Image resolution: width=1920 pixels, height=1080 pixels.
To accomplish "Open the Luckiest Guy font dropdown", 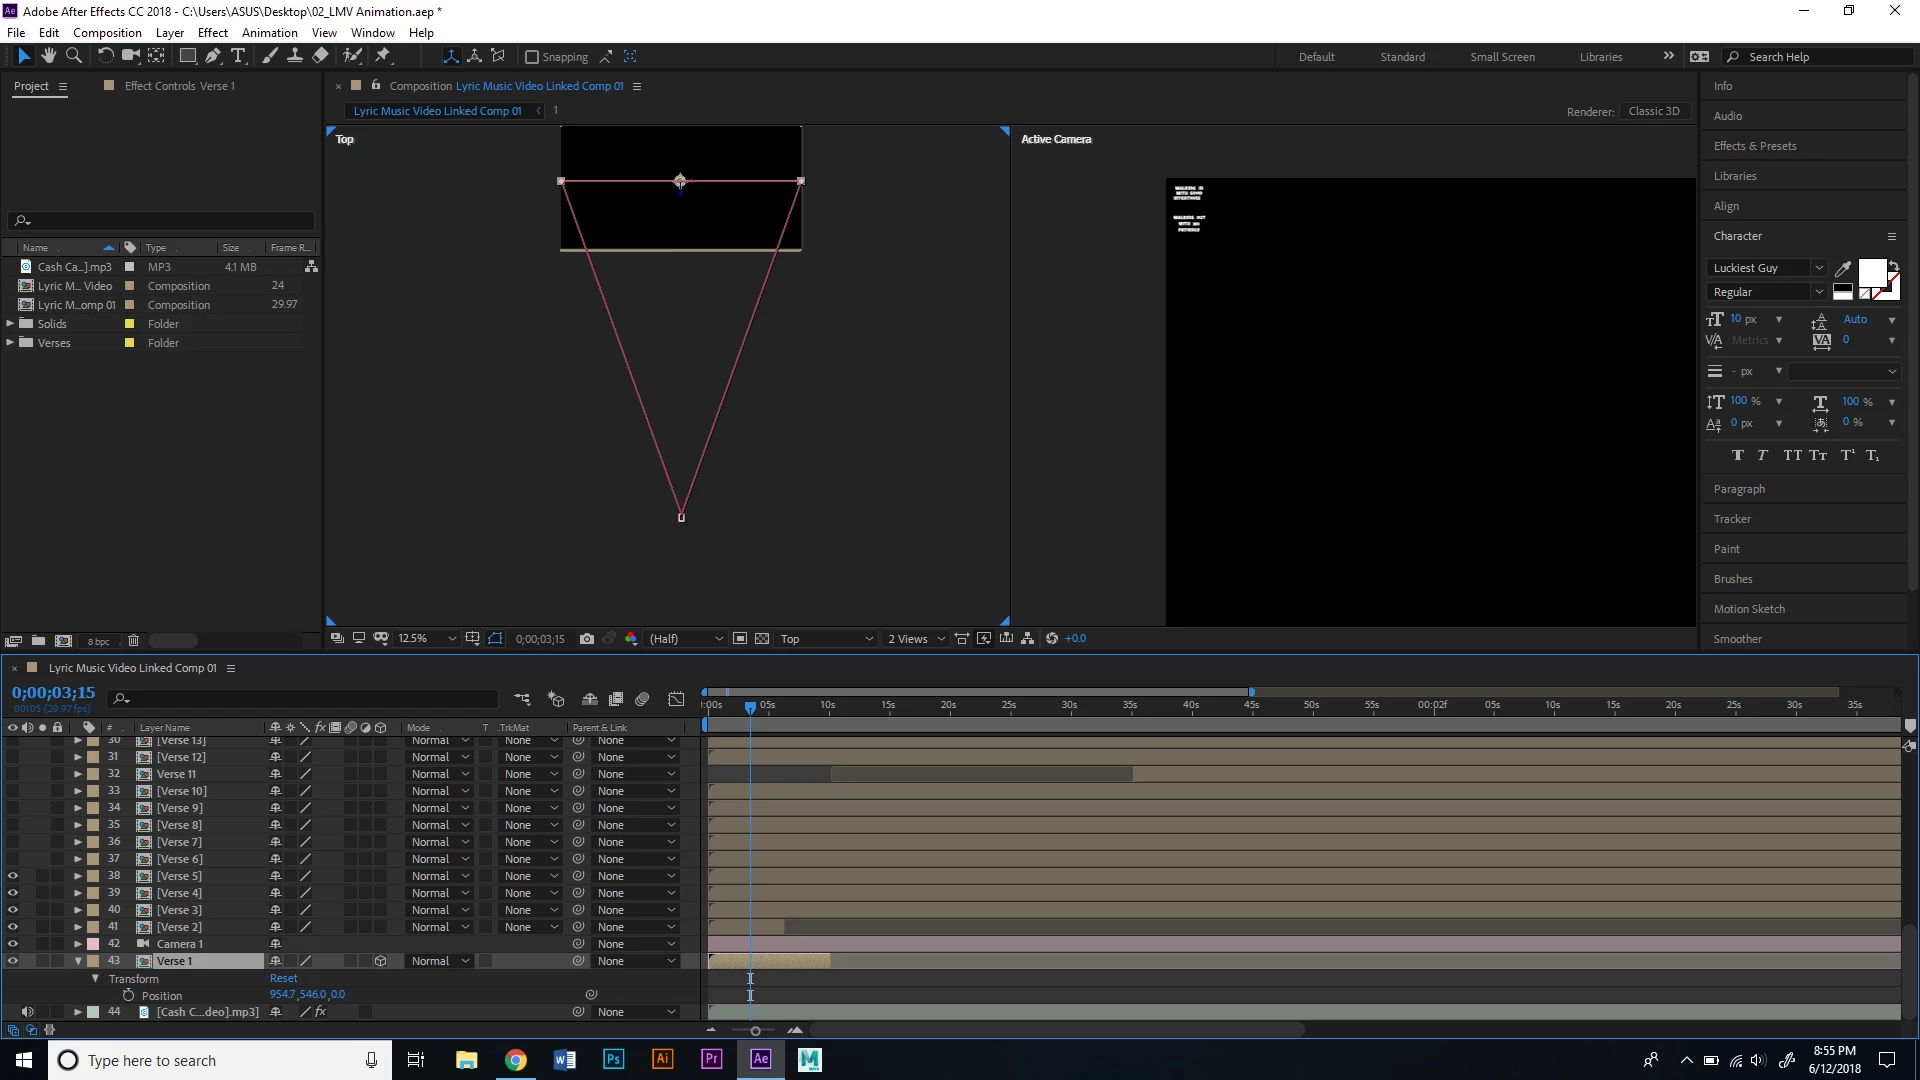I will point(1818,268).
